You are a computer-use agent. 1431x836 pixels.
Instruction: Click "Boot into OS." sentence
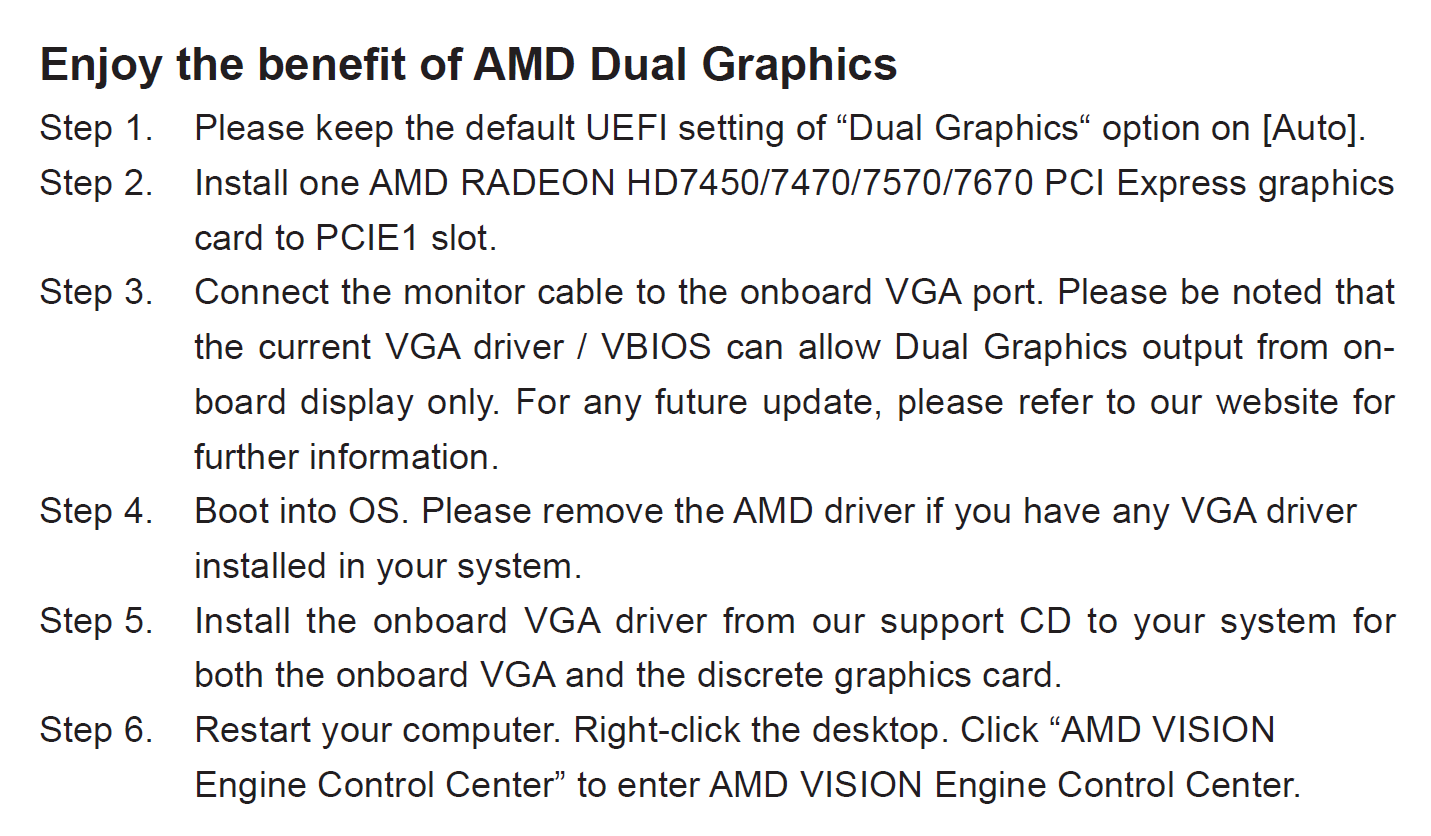coord(303,511)
